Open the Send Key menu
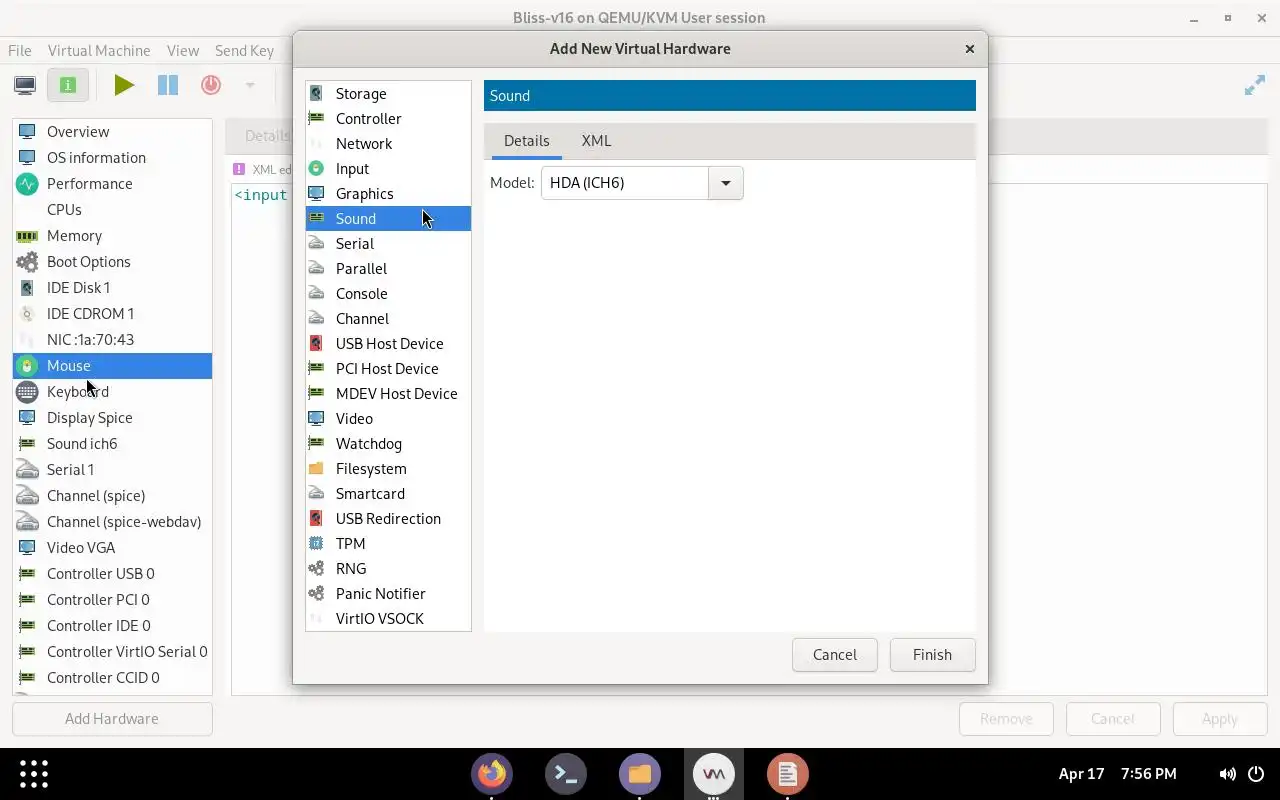This screenshot has height=800, width=1280. coord(244,50)
